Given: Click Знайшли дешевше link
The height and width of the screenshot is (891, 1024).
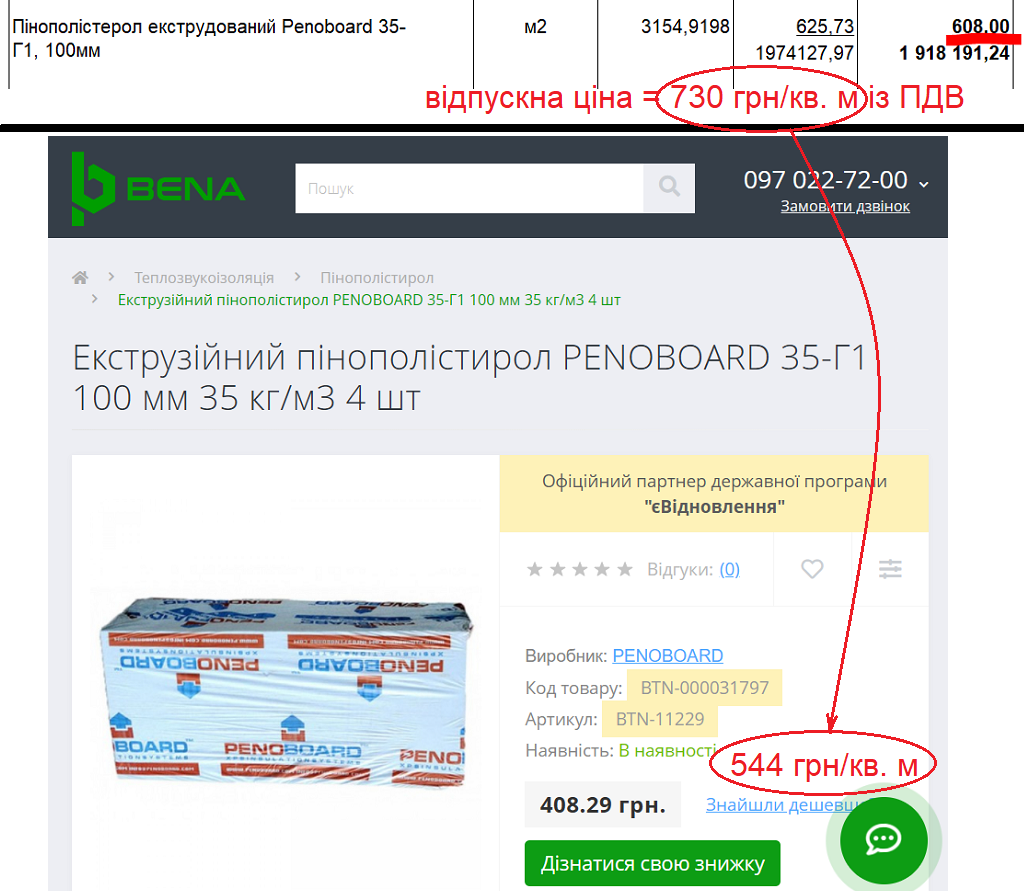Looking at the screenshot, I should point(784,805).
